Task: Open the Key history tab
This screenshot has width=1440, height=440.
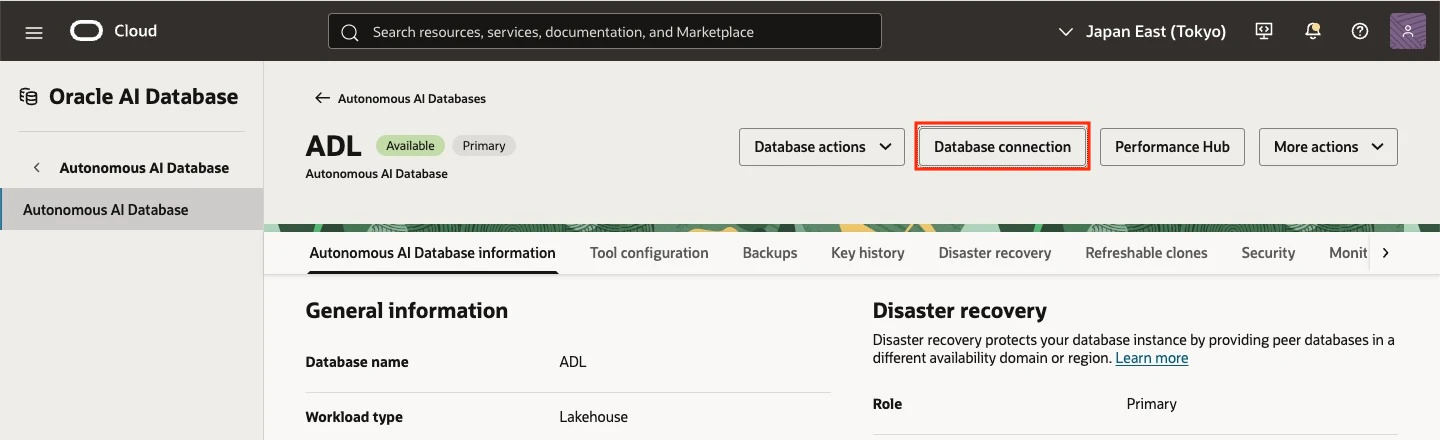Action: click(868, 253)
